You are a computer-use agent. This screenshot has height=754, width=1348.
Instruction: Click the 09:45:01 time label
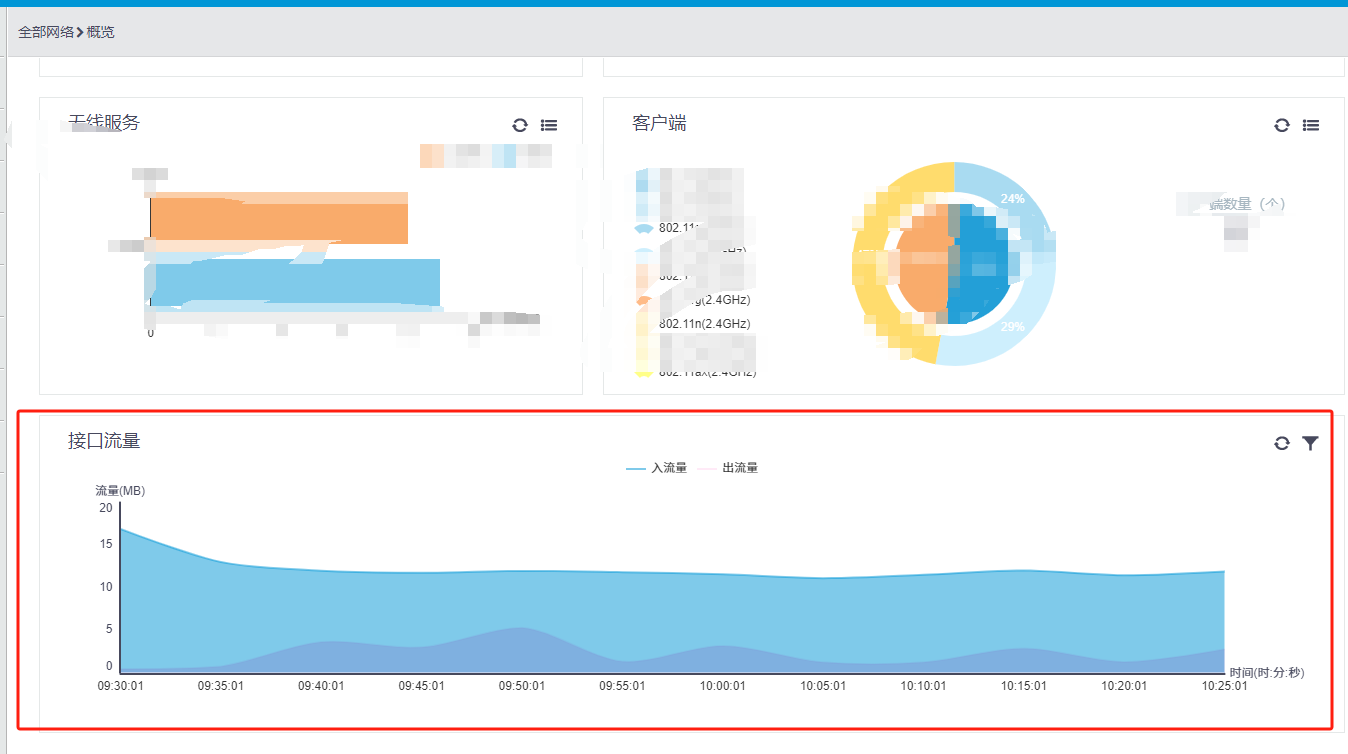(x=422, y=687)
